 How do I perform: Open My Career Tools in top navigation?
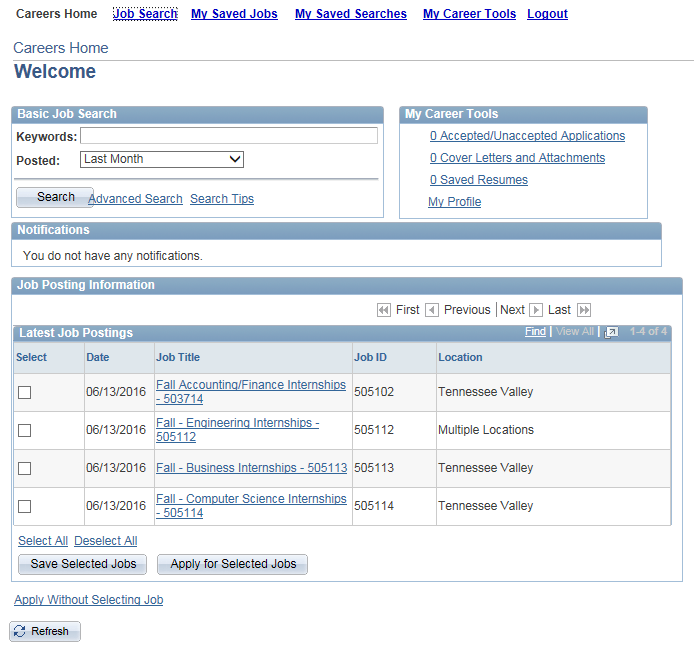point(469,14)
